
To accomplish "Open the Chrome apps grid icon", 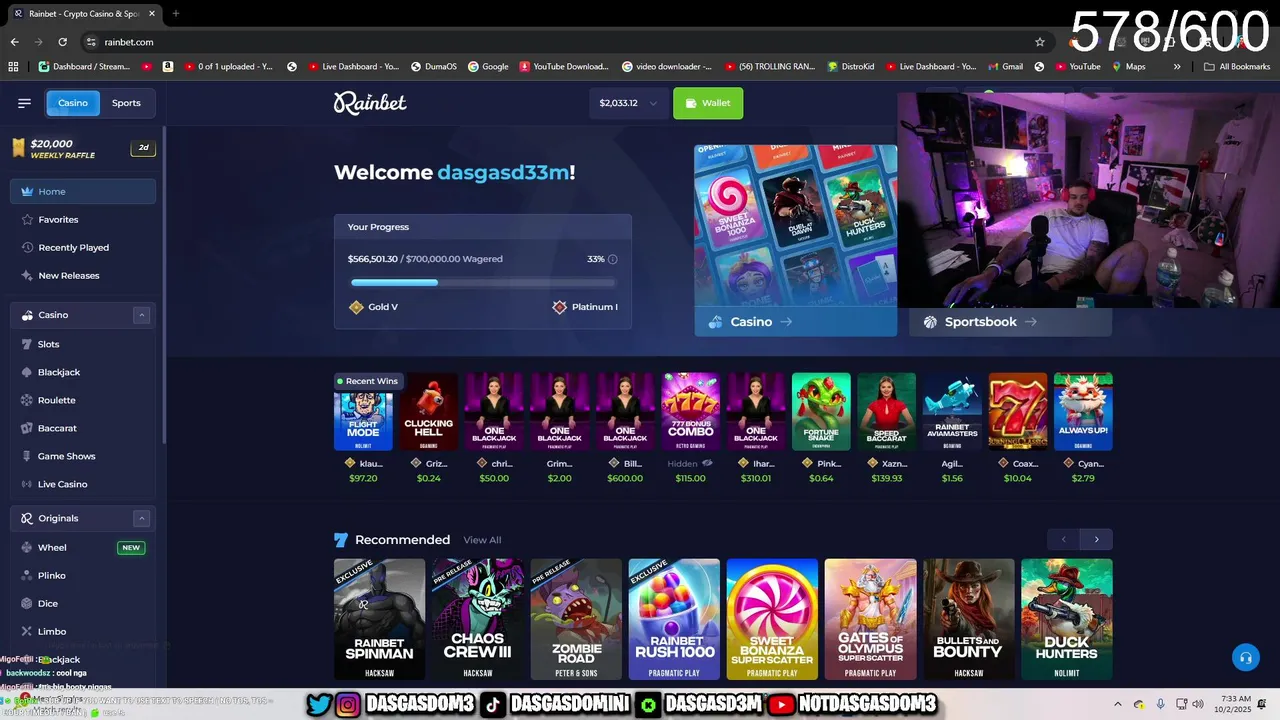I will pos(13,67).
